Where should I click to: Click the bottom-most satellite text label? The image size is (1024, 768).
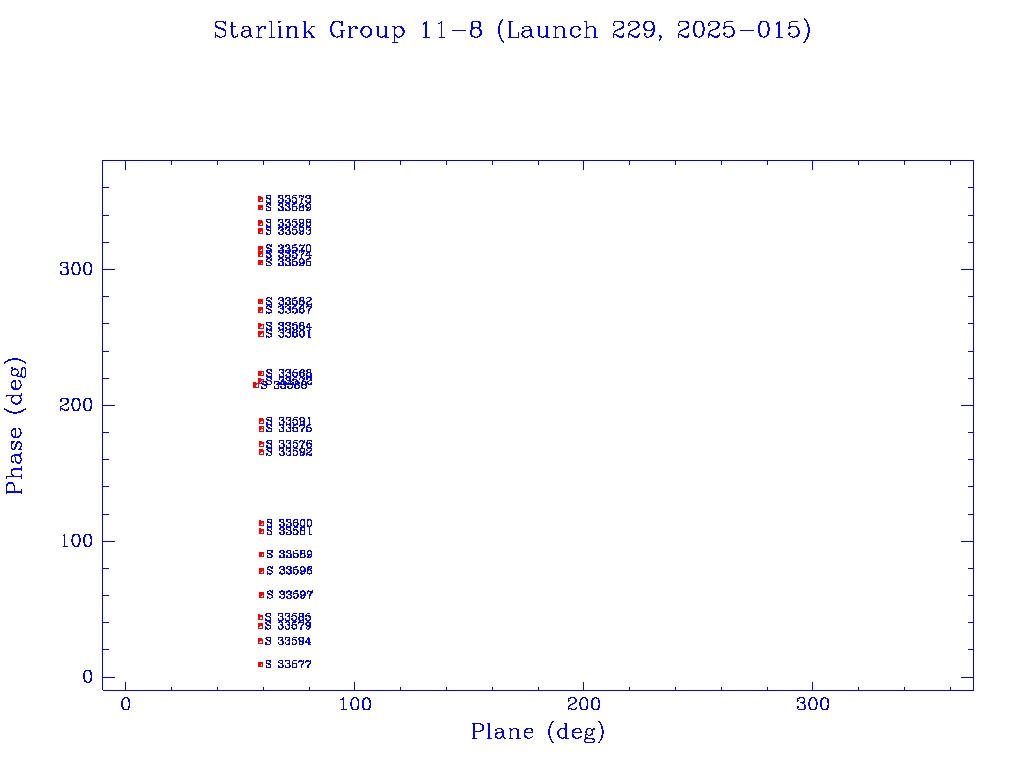pyautogui.click(x=289, y=664)
